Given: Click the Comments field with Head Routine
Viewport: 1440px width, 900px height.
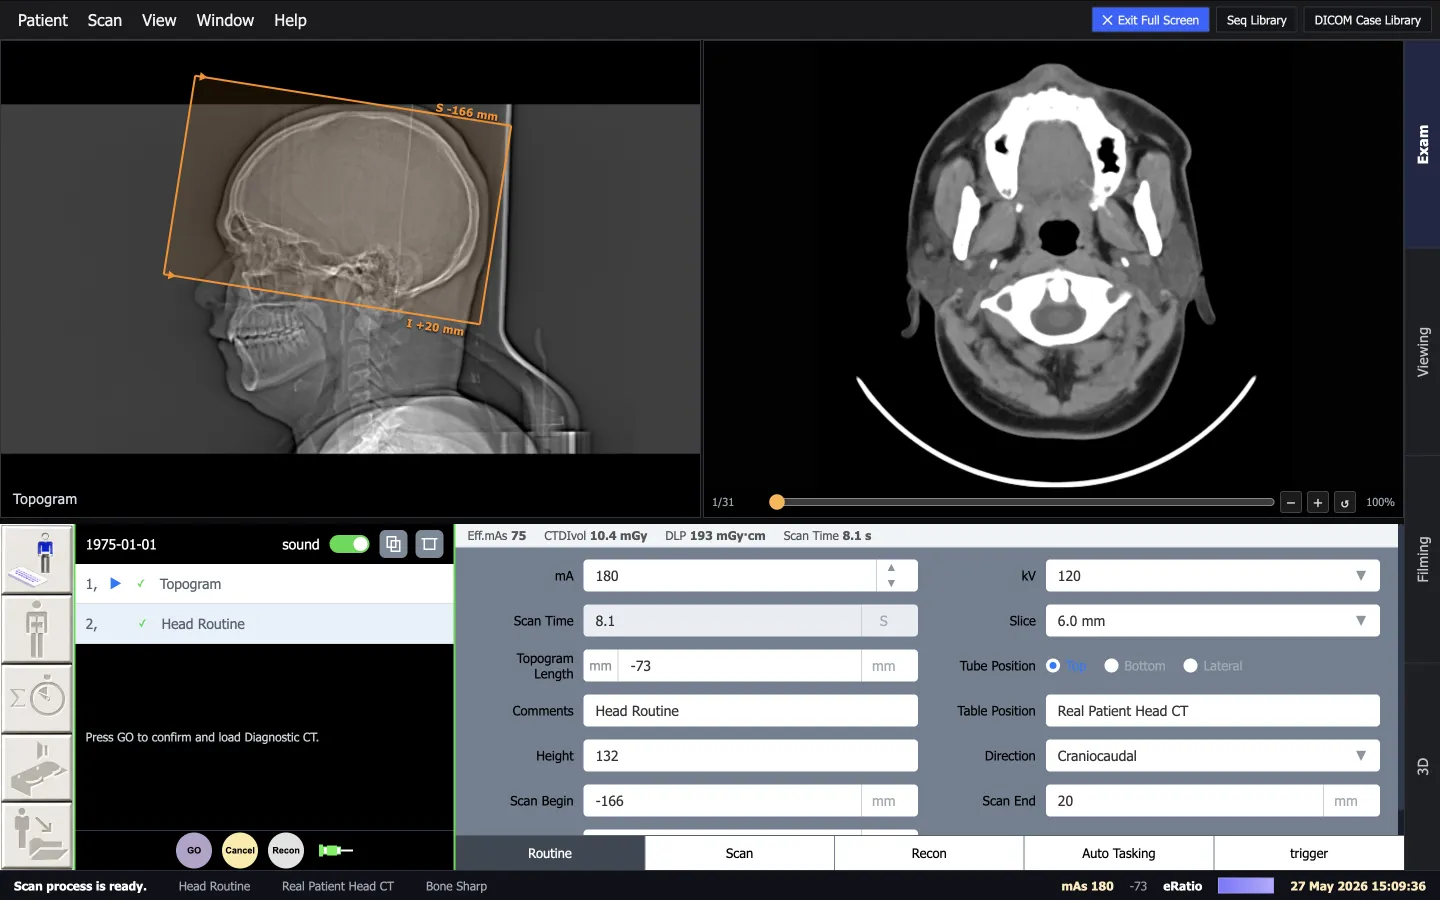Looking at the screenshot, I should point(750,711).
